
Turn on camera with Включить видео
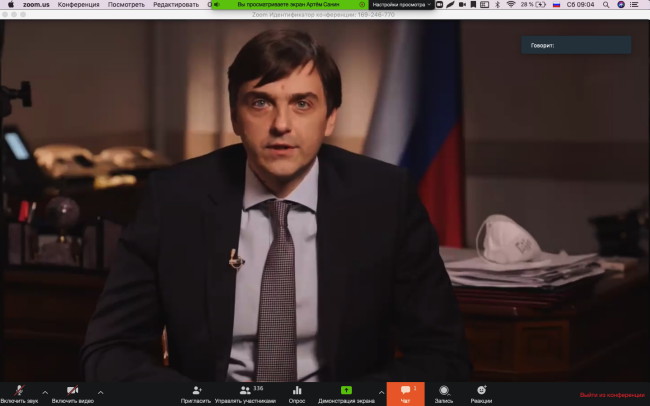point(72,390)
